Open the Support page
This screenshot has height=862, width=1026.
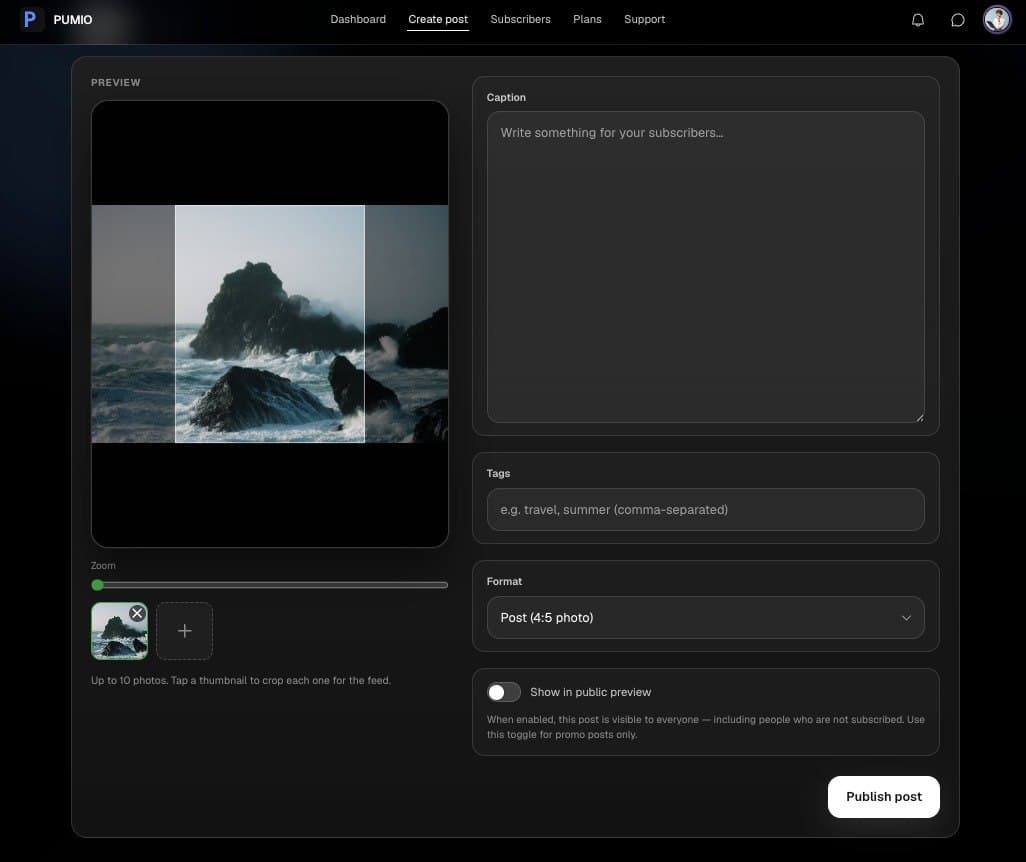(x=645, y=20)
